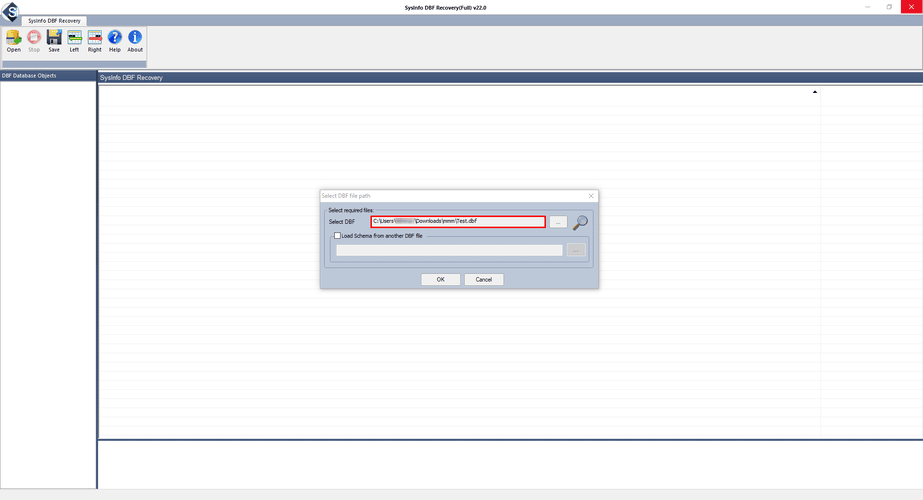Close the application window

pyautogui.click(x=911, y=6)
